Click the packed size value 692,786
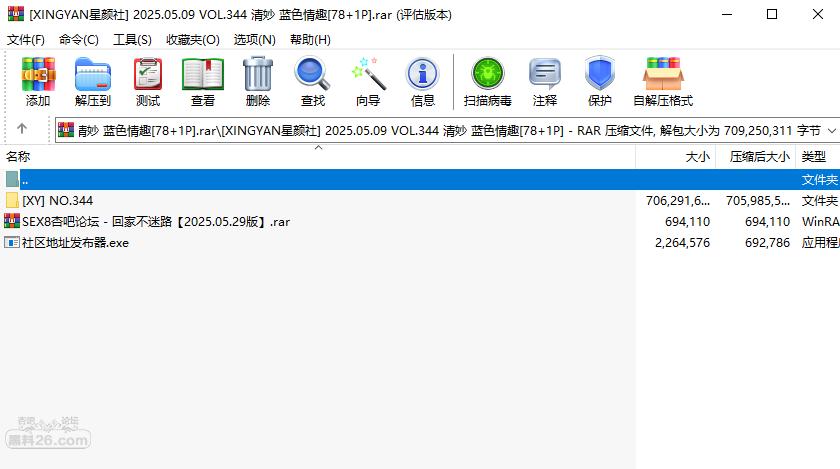840x469 pixels. (767, 243)
